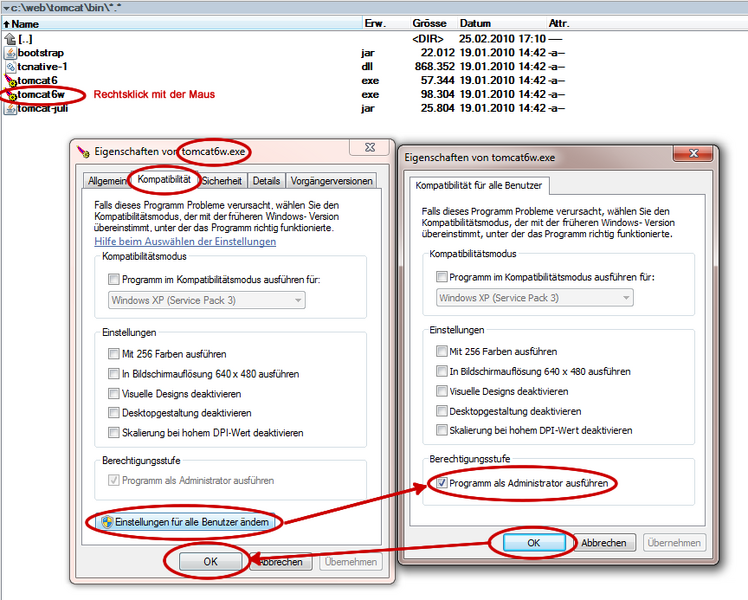
Task: Click the 22.012 size value
Action: (x=437, y=52)
